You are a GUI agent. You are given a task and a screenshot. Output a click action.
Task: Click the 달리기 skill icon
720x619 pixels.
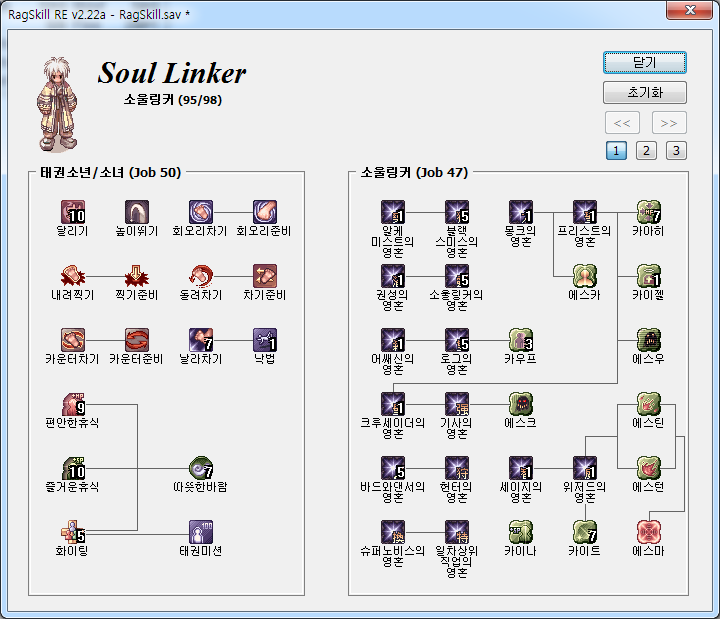click(x=74, y=212)
